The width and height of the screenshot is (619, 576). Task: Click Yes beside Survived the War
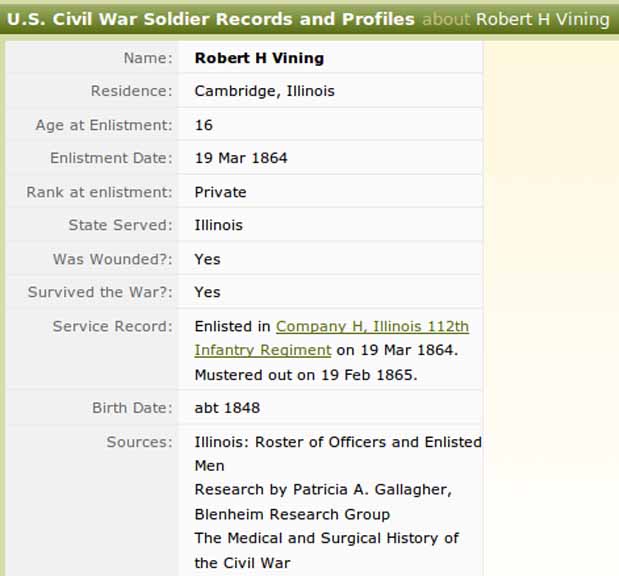coord(207,292)
